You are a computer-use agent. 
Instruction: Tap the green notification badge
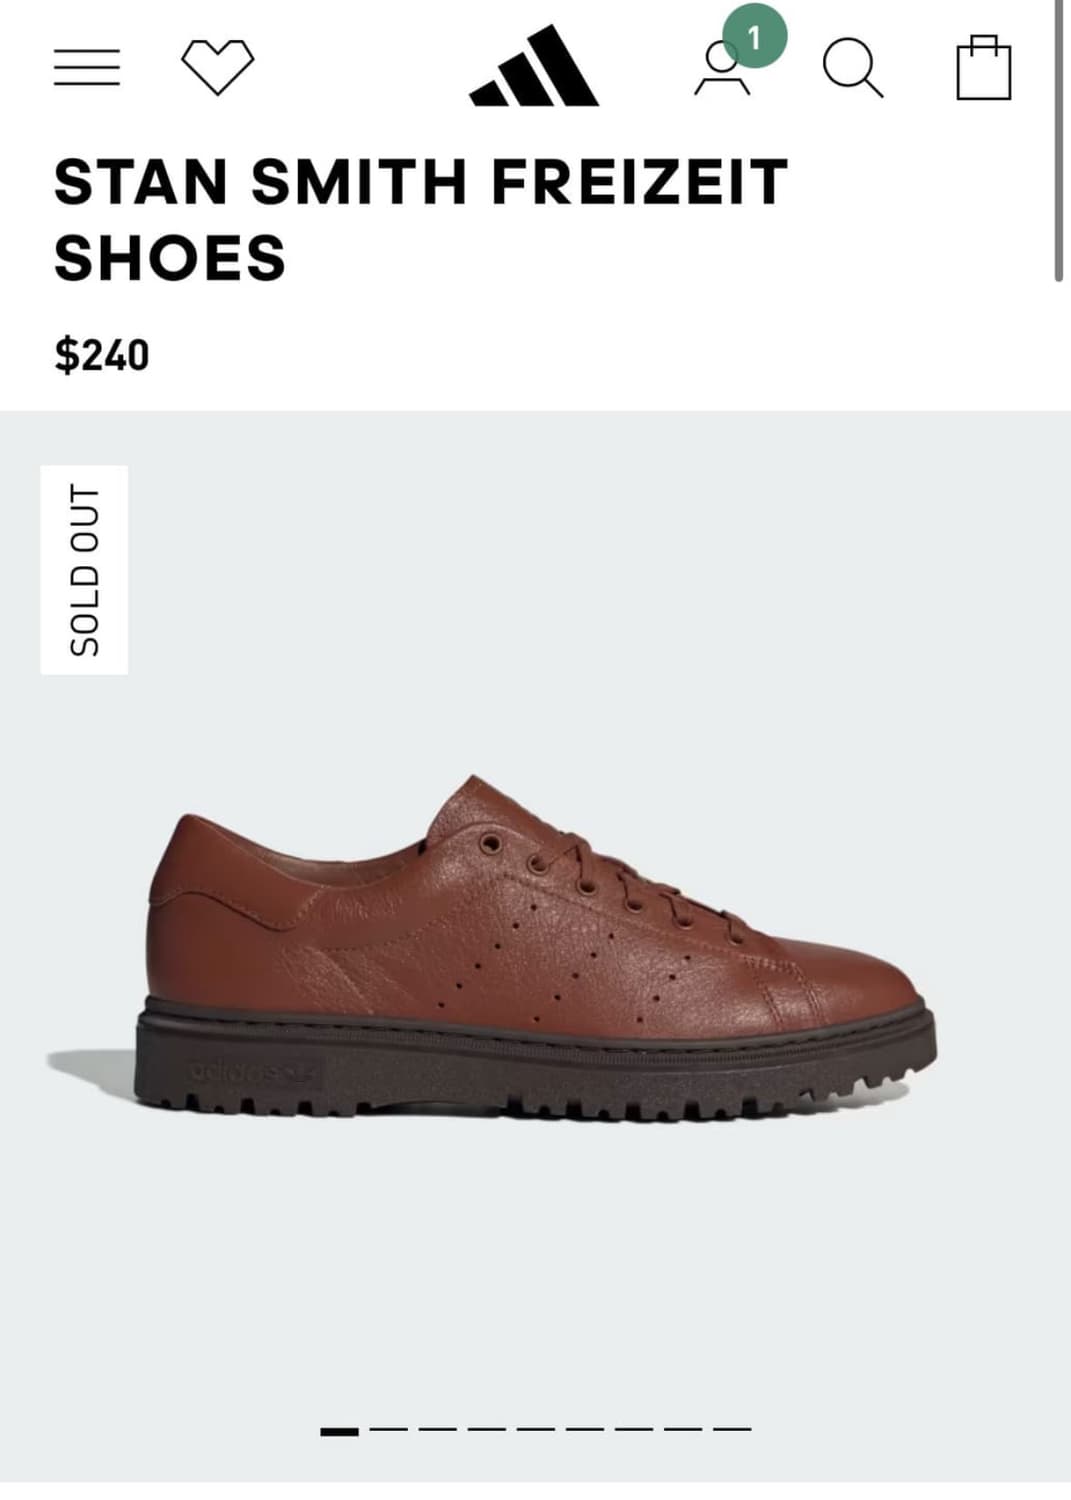click(x=755, y=37)
